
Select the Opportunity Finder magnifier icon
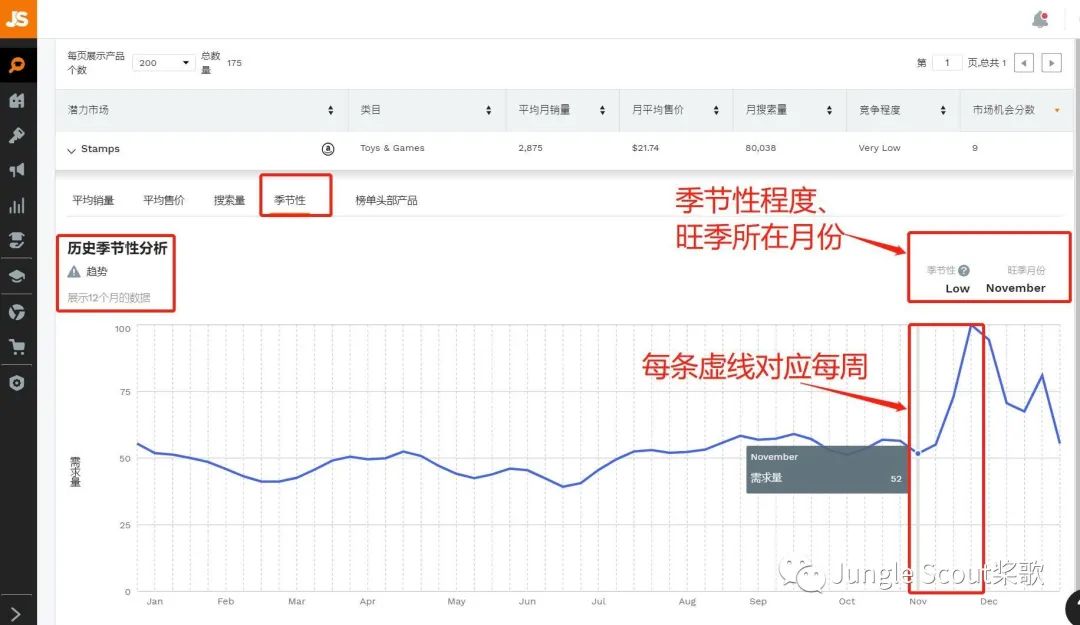[x=18, y=65]
